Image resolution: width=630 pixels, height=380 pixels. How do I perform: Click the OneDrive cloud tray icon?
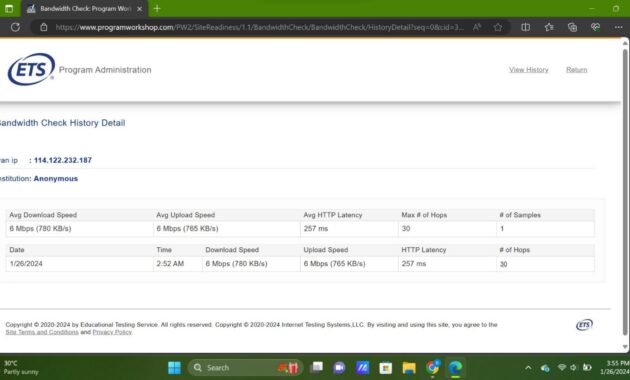click(545, 368)
